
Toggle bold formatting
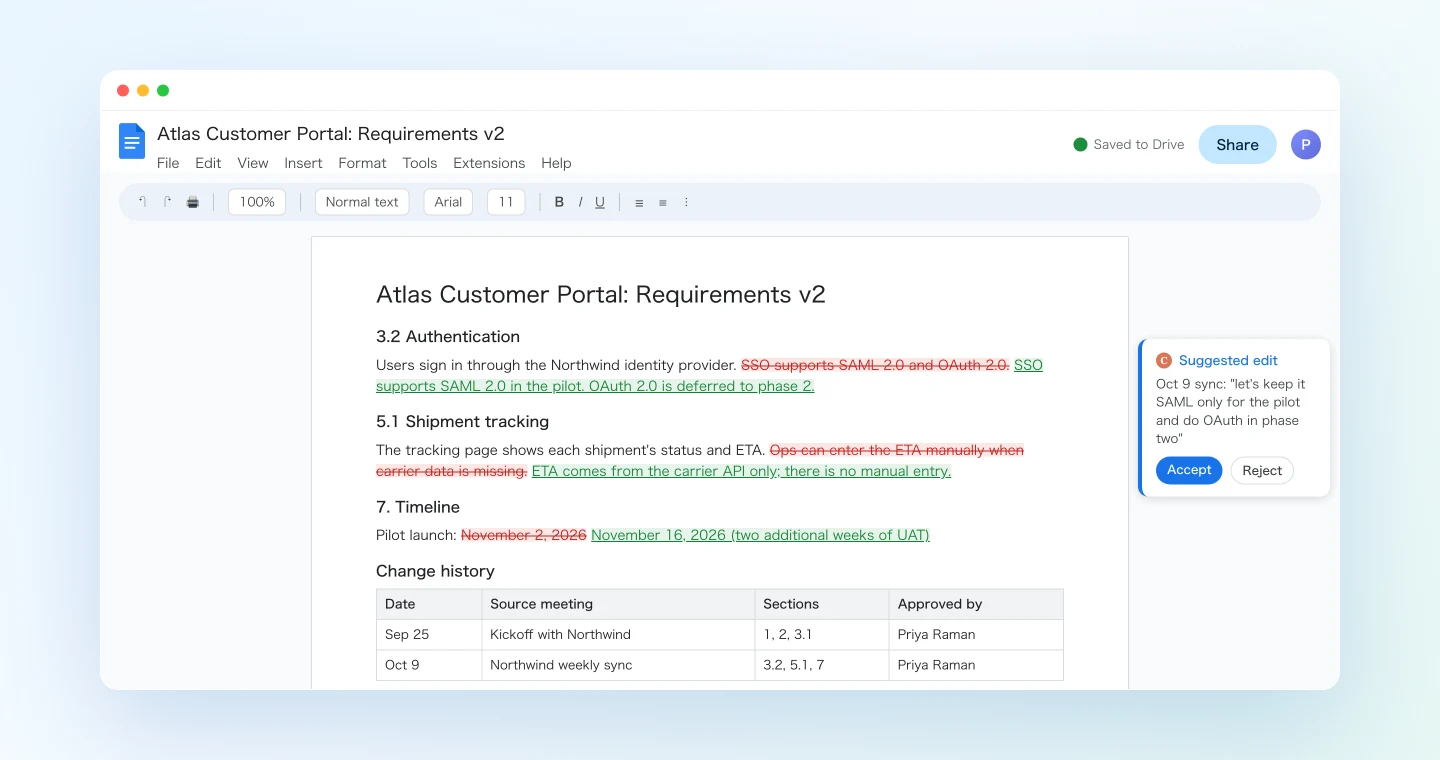(559, 202)
